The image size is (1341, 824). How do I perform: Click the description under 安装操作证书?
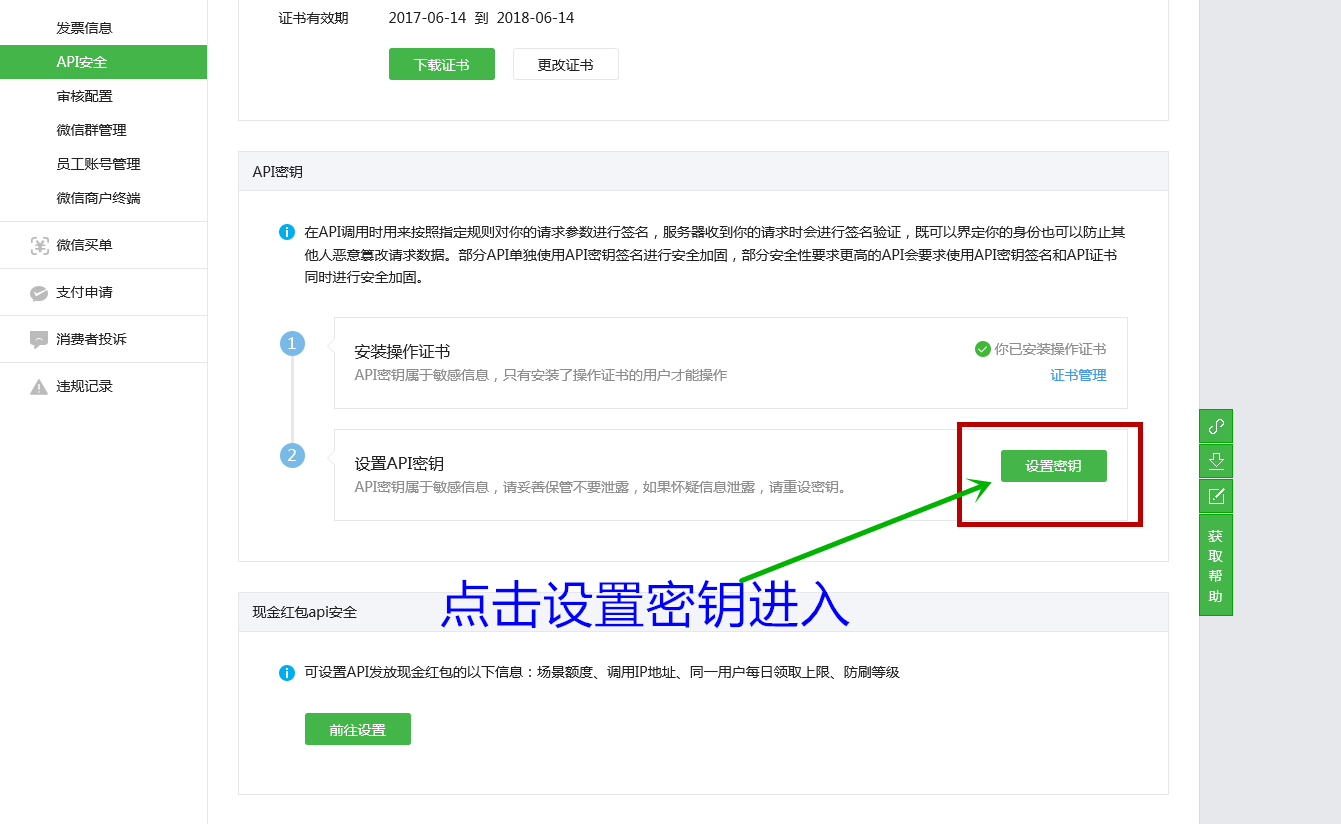pyautogui.click(x=541, y=375)
